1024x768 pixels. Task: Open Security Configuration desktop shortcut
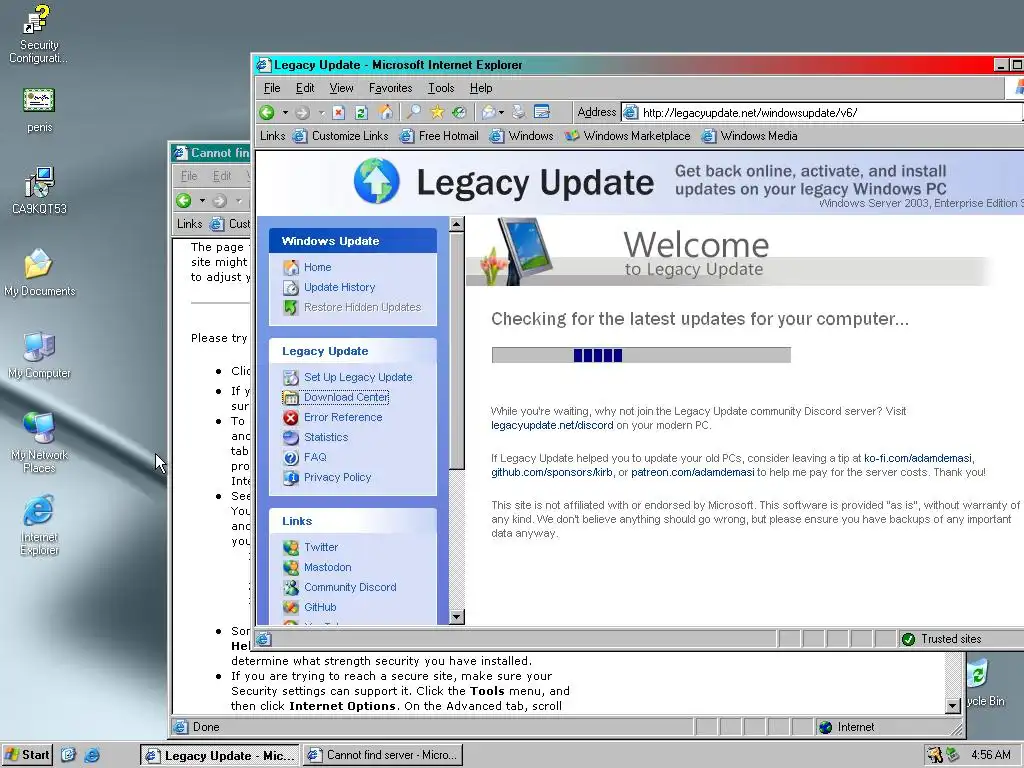coord(38,35)
